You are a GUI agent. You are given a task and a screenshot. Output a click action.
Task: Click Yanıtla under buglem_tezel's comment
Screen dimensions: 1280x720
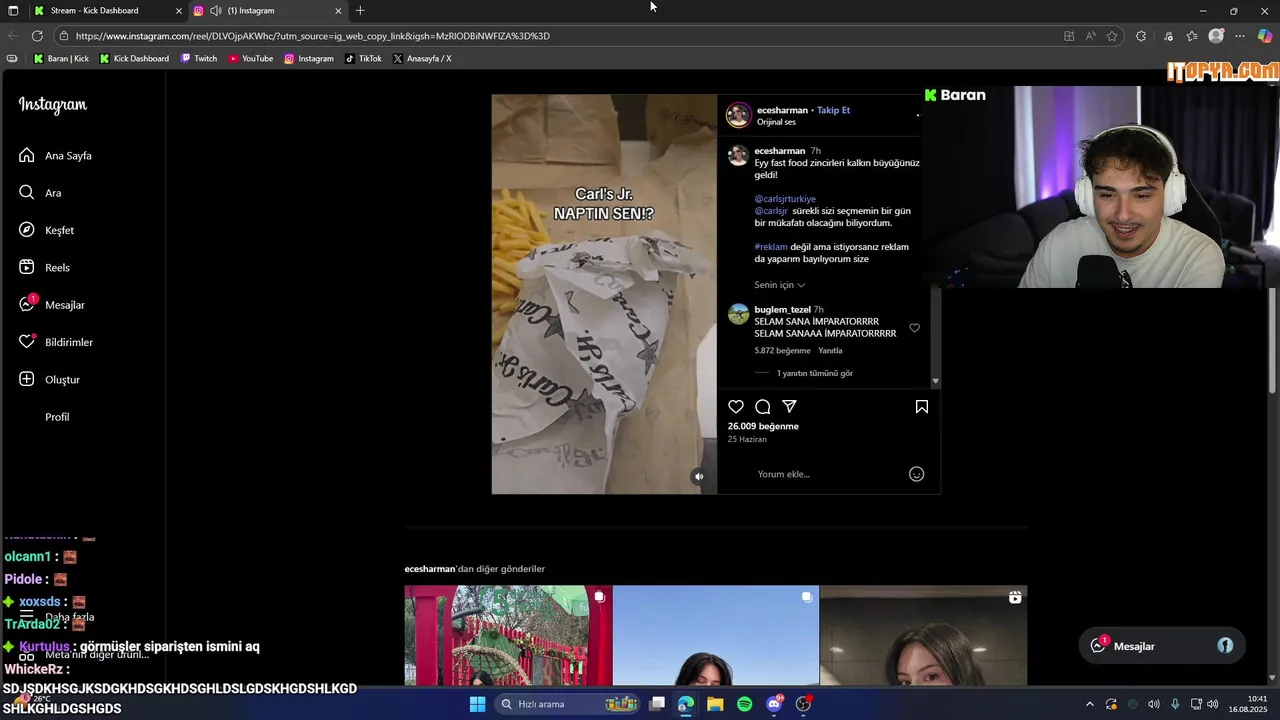(830, 351)
